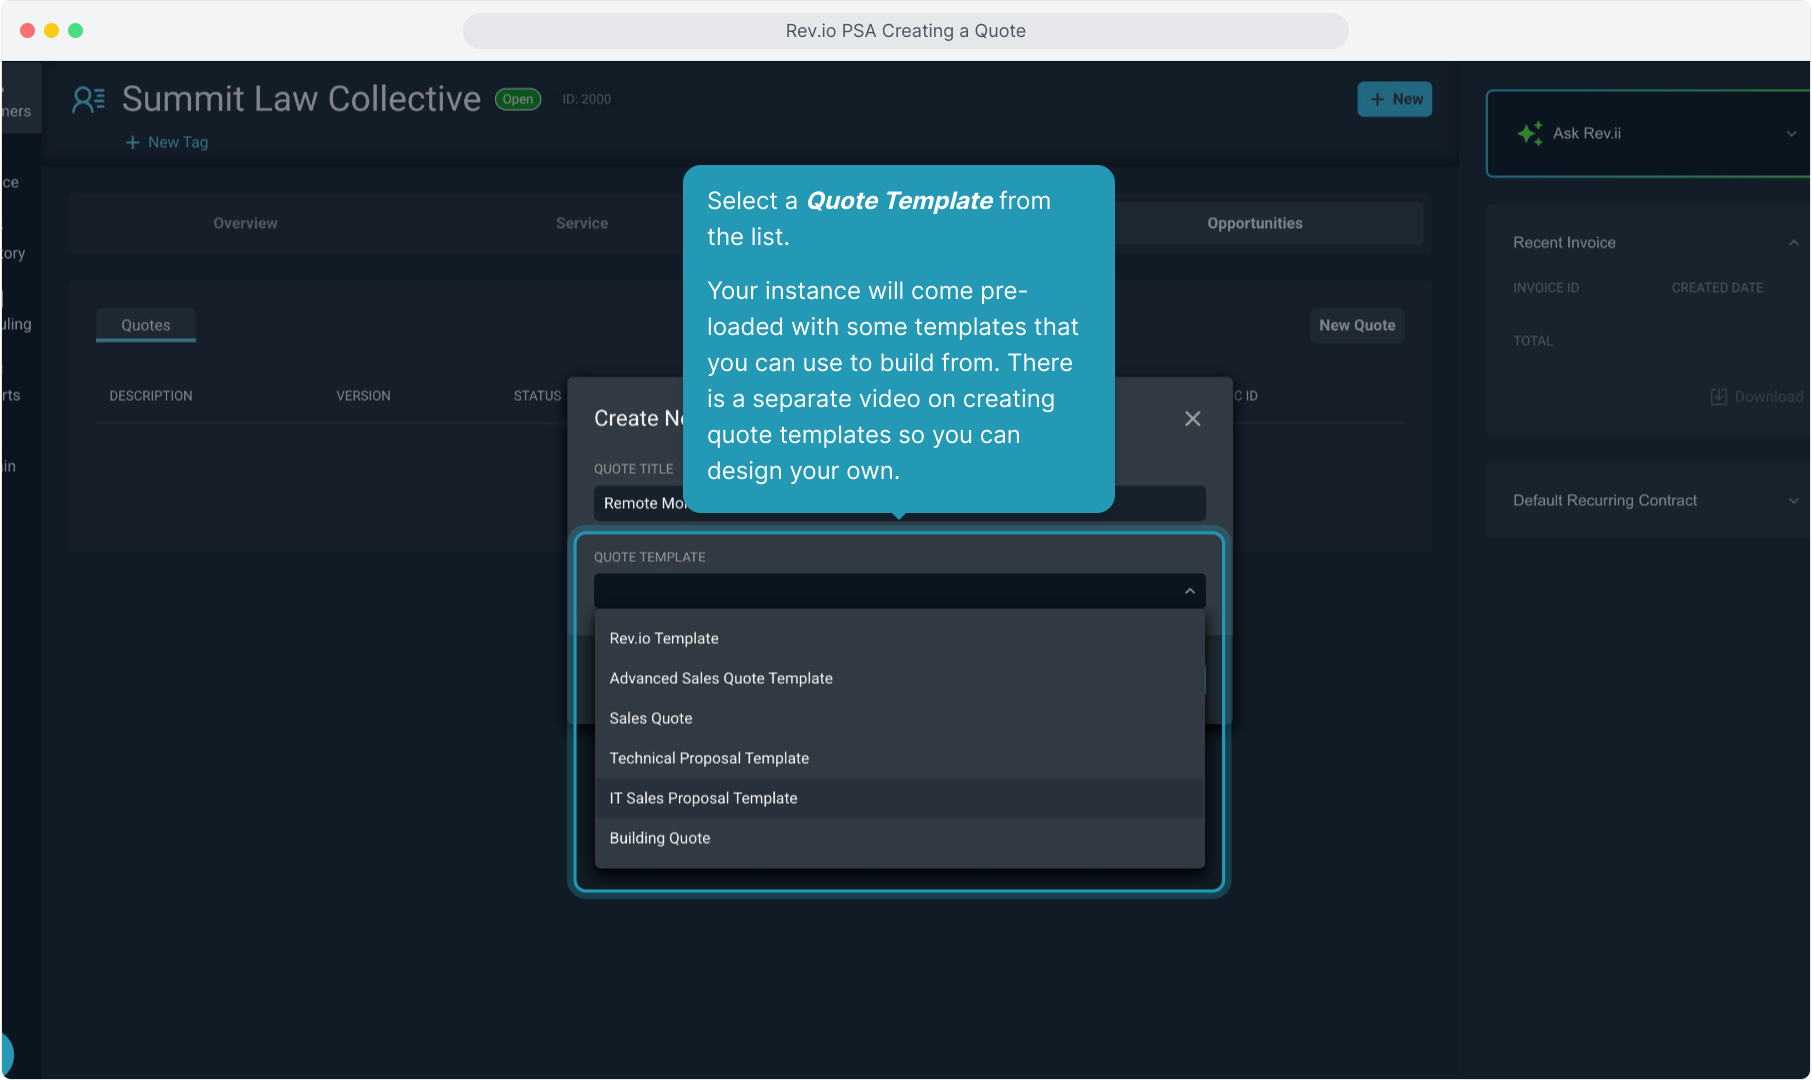The height and width of the screenshot is (1080, 1812).
Task: Expand the Ask Rev.ii panel chevron
Action: coord(1790,133)
